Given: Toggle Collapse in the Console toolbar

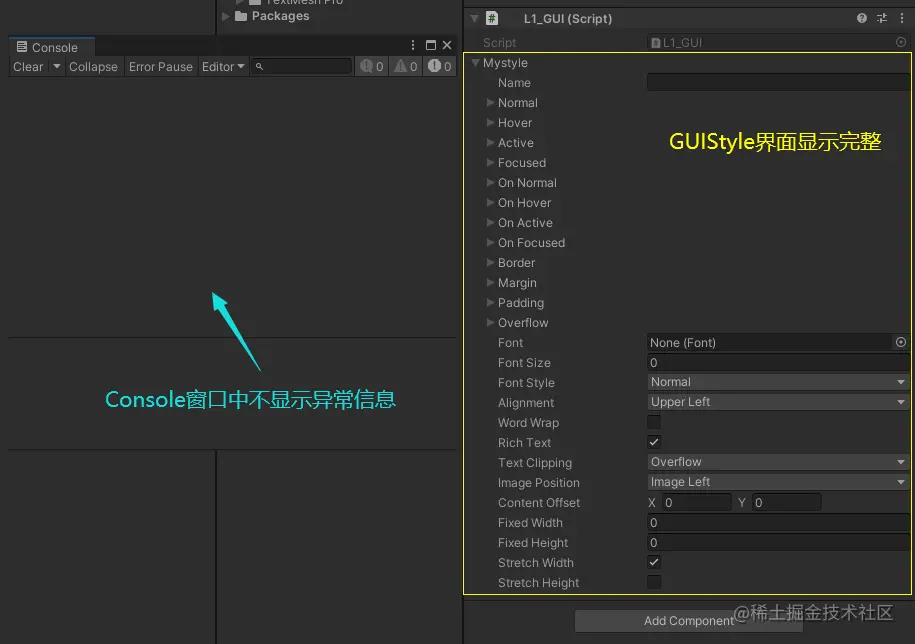Looking at the screenshot, I should [x=93, y=66].
